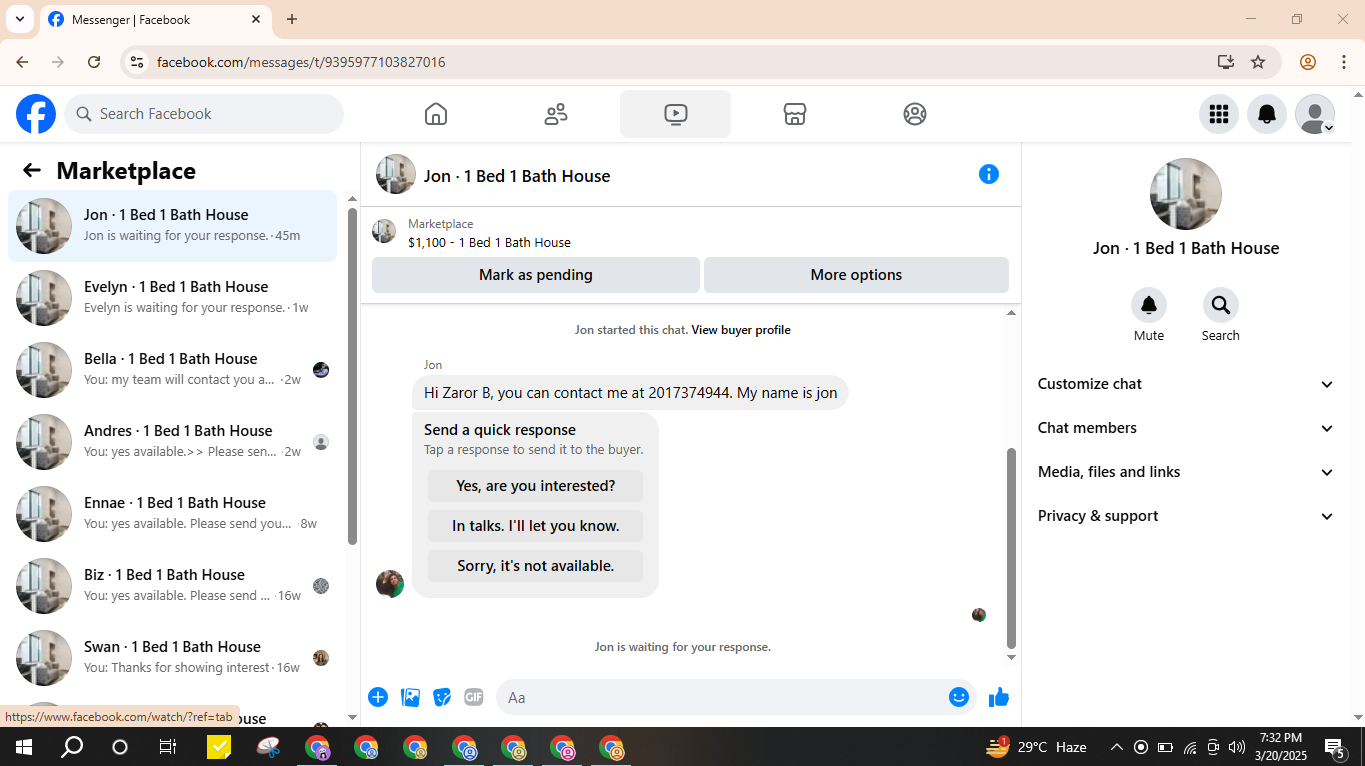The height and width of the screenshot is (766, 1365).
Task: Open Andres conversation in chat list
Action: [x=173, y=442]
